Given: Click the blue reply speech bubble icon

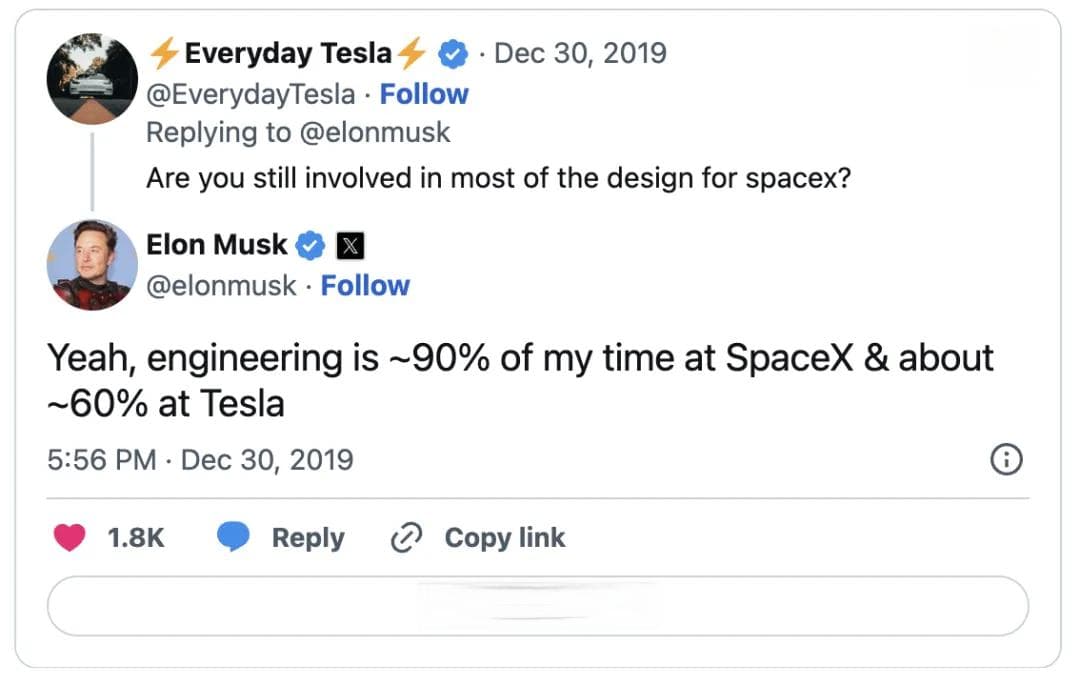Looking at the screenshot, I should pyautogui.click(x=233, y=537).
